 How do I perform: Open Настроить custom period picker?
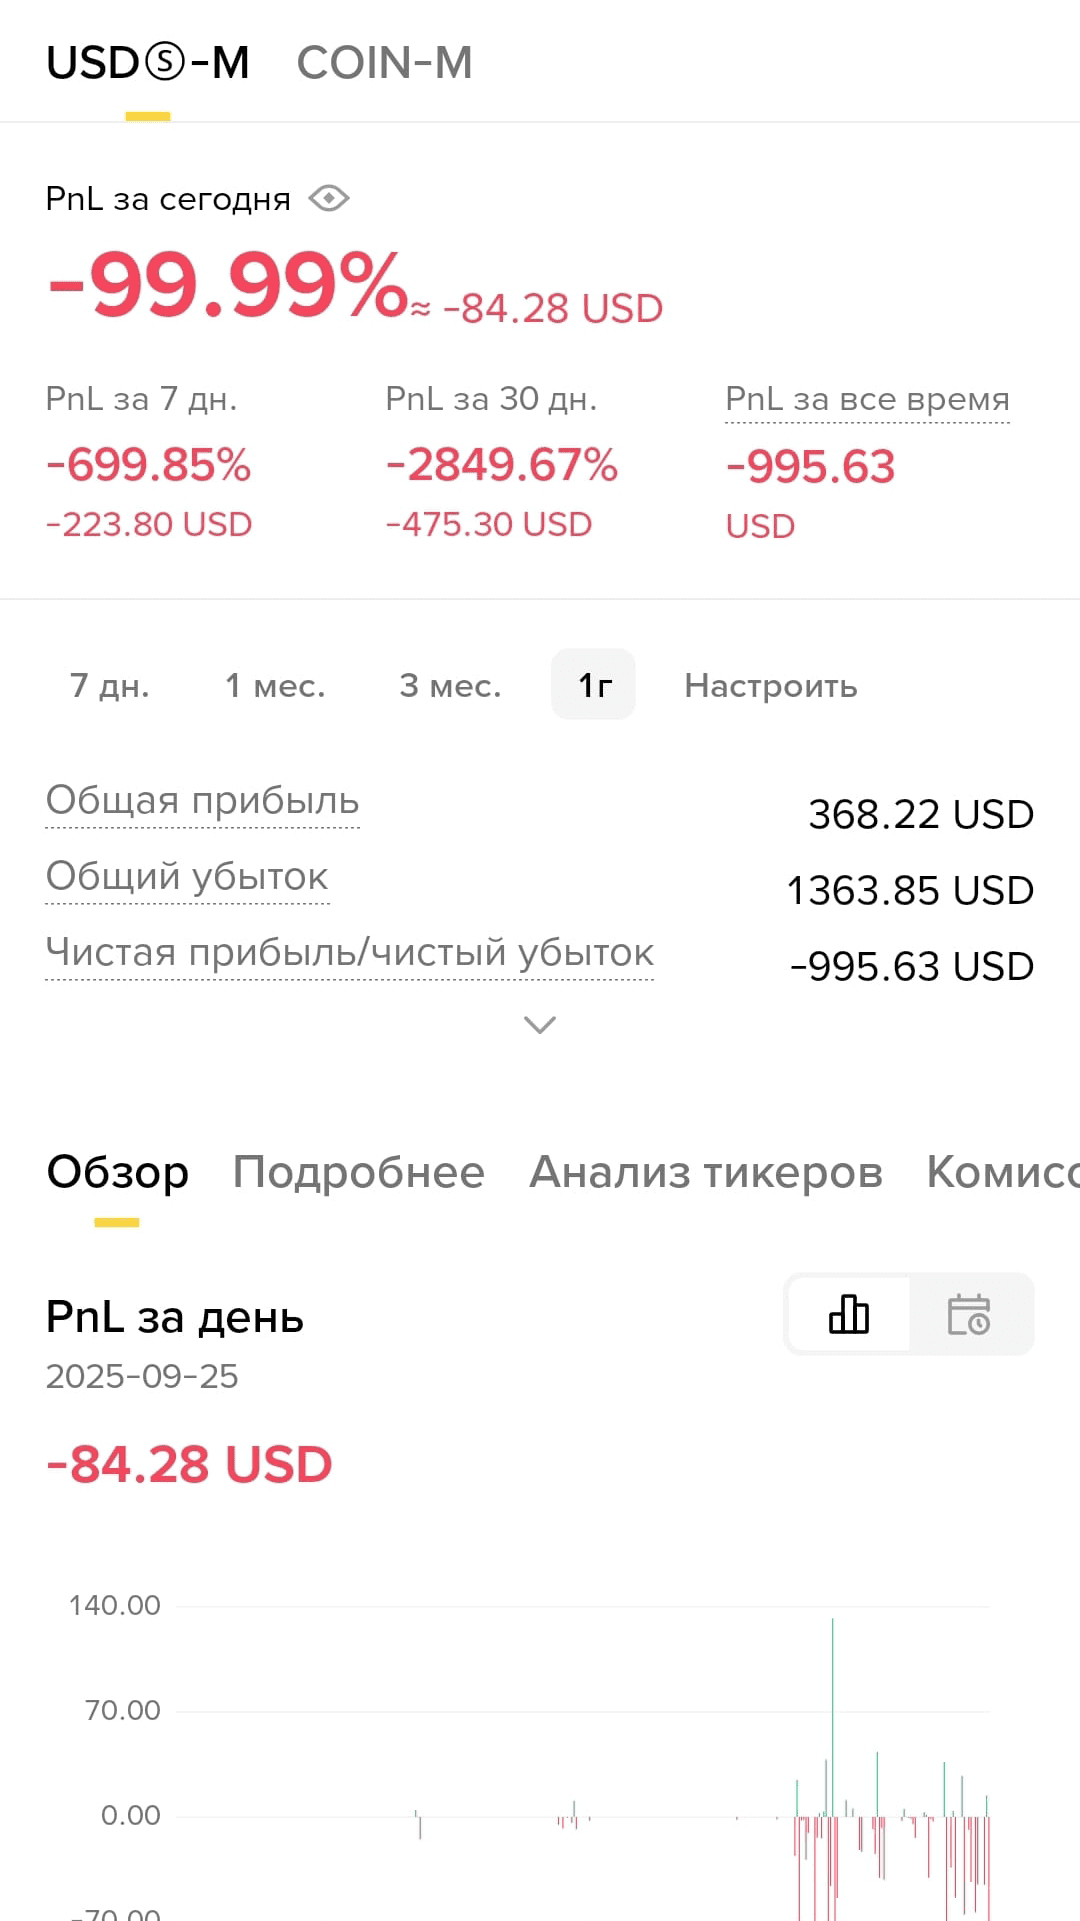tap(771, 685)
